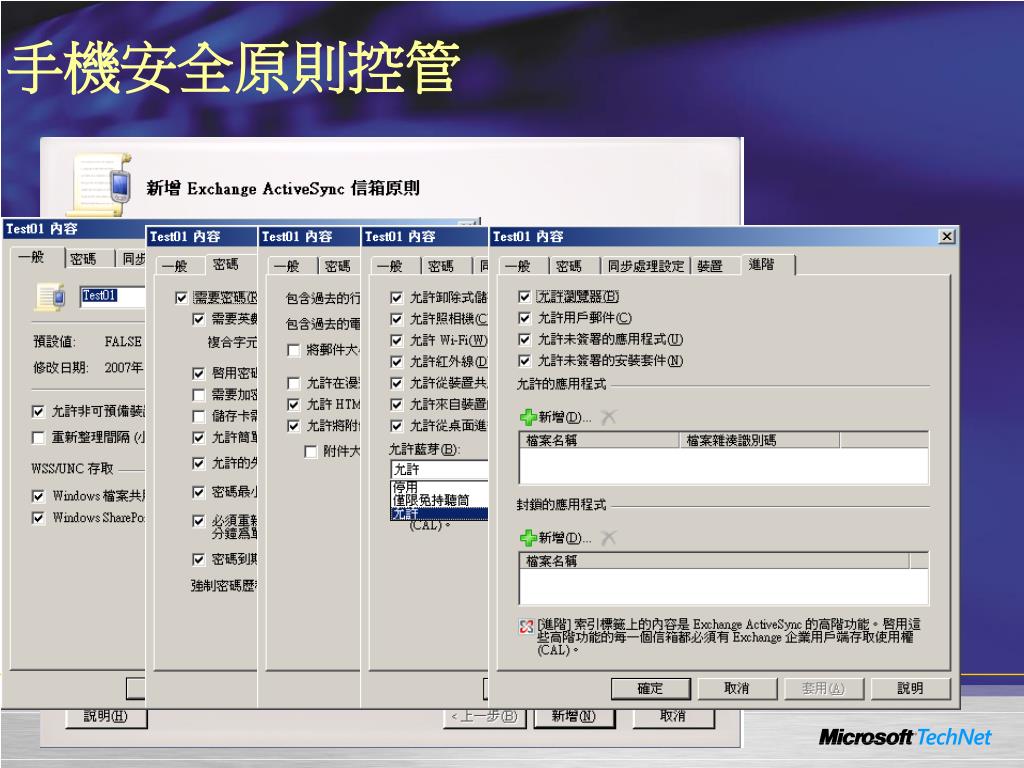
Task: Toggle Windows SharePoint access checkbox
Action: 38,517
